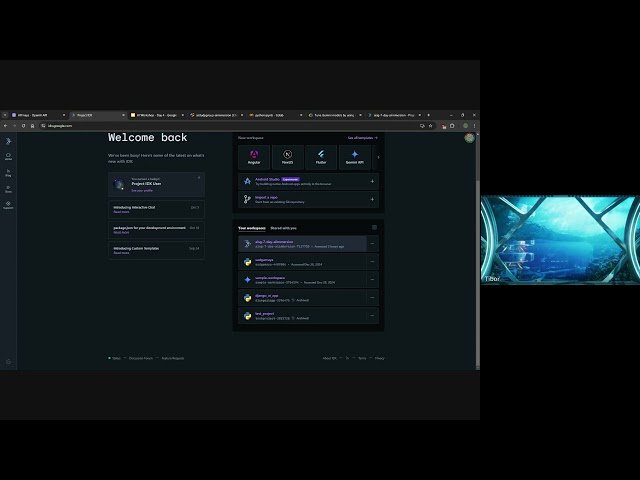Read more about package.json for development environment
The width and height of the screenshot is (640, 480).
[121, 232]
